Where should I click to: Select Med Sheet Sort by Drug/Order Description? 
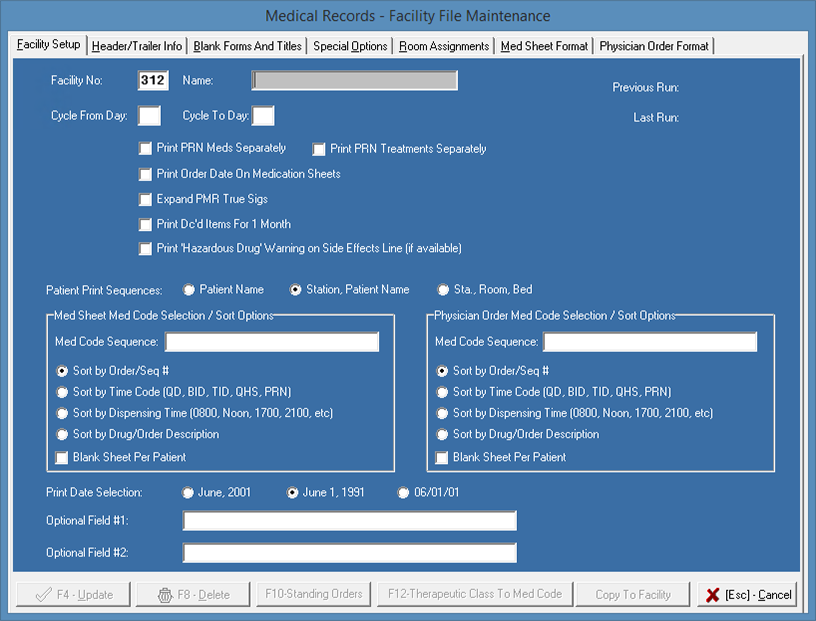[x=63, y=435]
